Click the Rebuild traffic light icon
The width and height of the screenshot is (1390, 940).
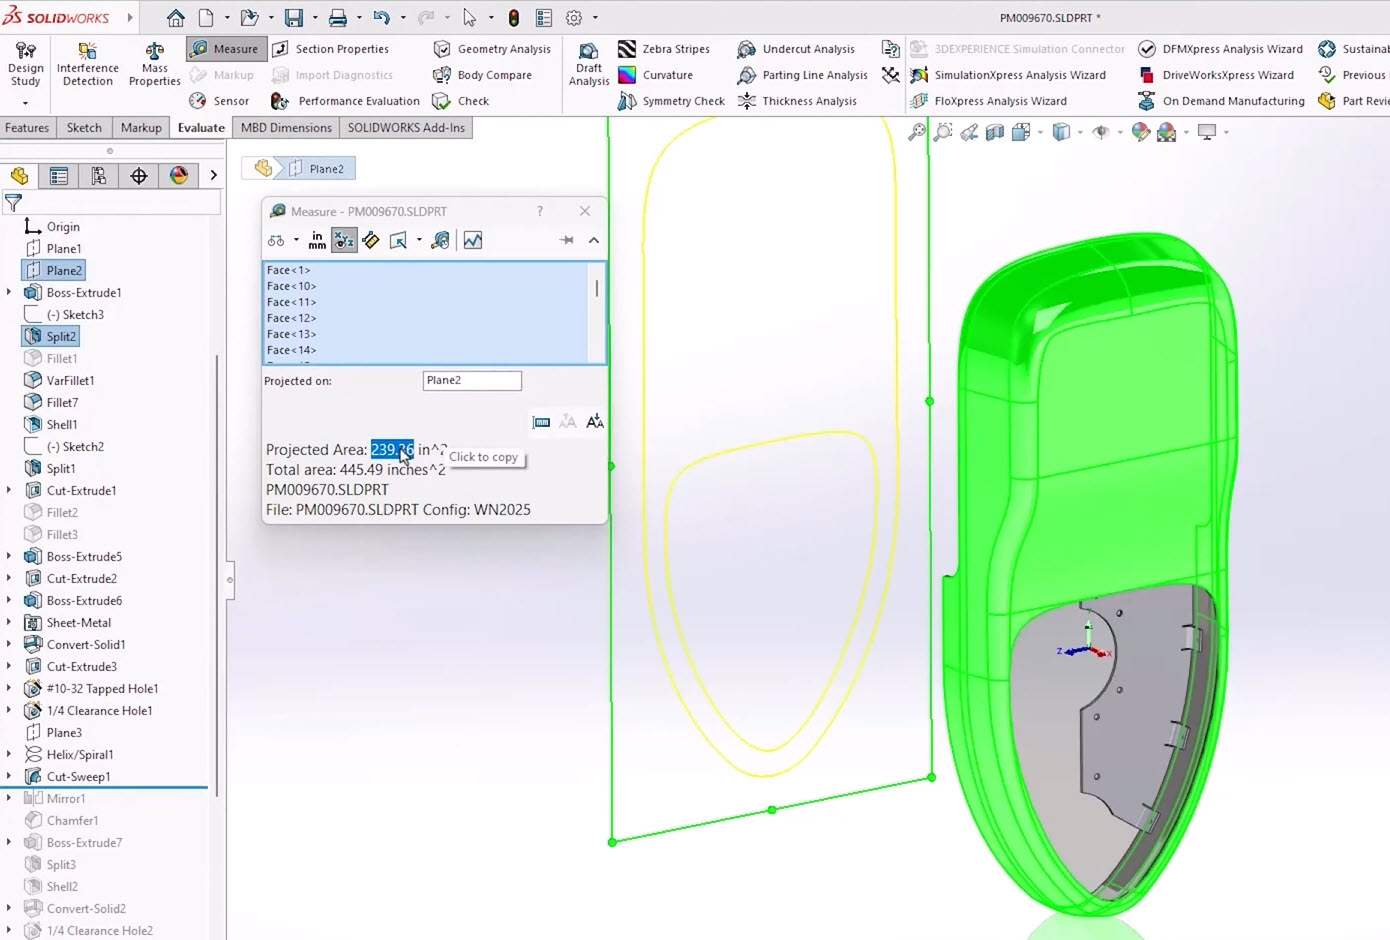click(514, 18)
